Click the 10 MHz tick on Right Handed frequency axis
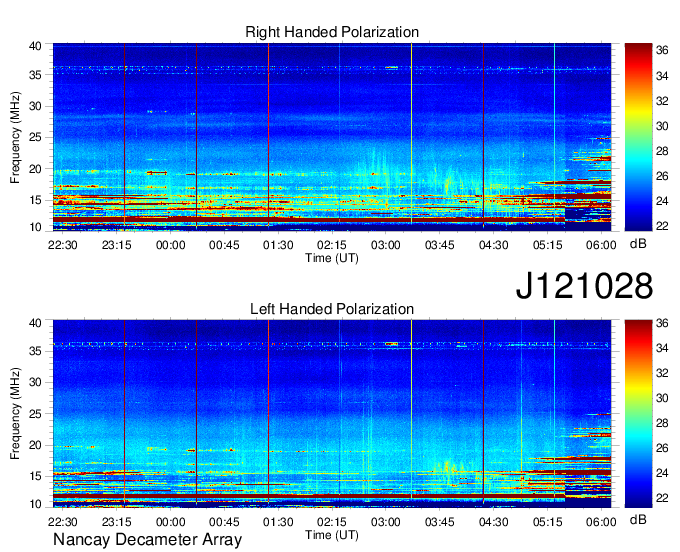680x552 pixels. (x=36, y=227)
